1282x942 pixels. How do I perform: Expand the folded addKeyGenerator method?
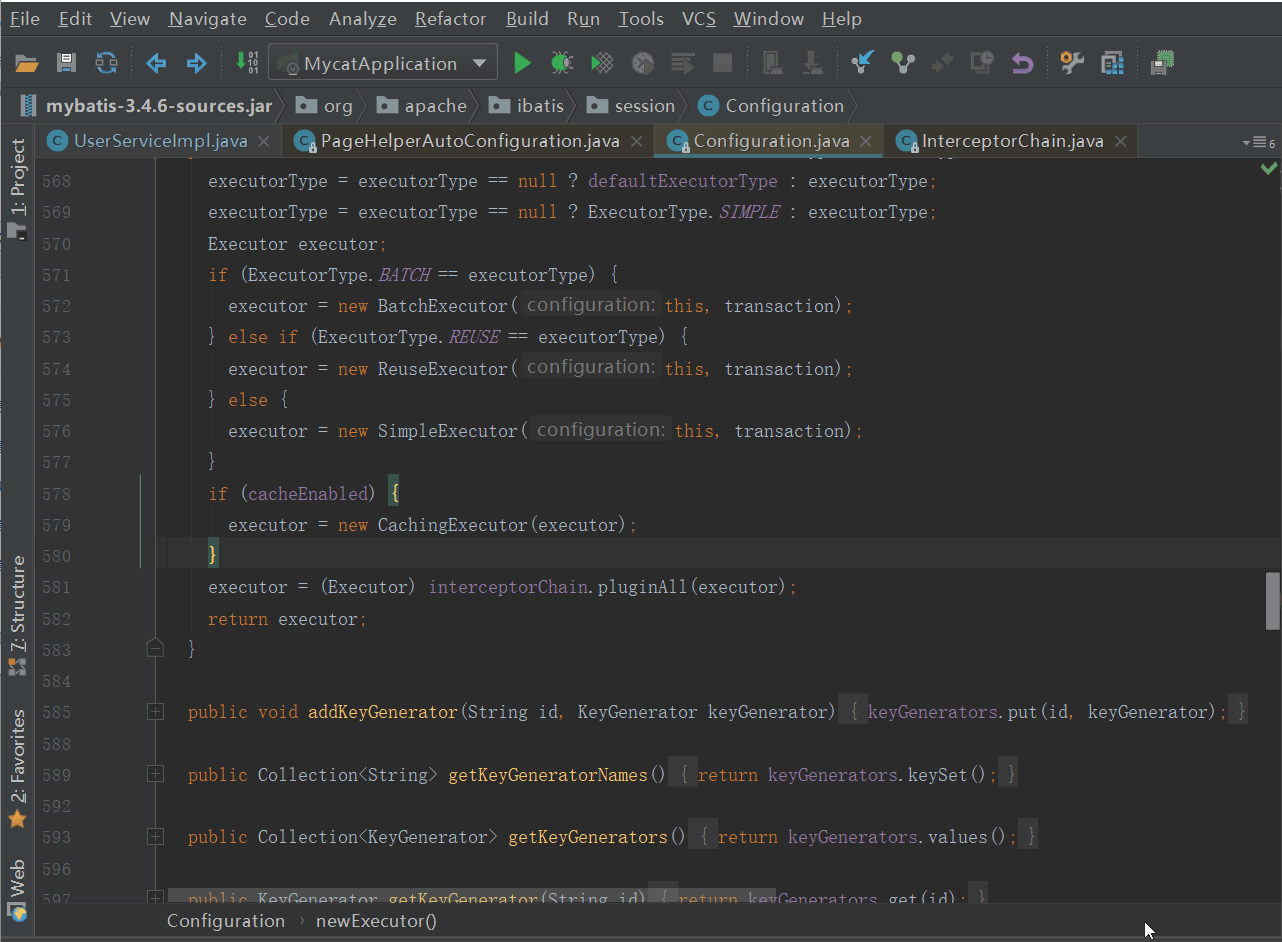[x=155, y=712]
